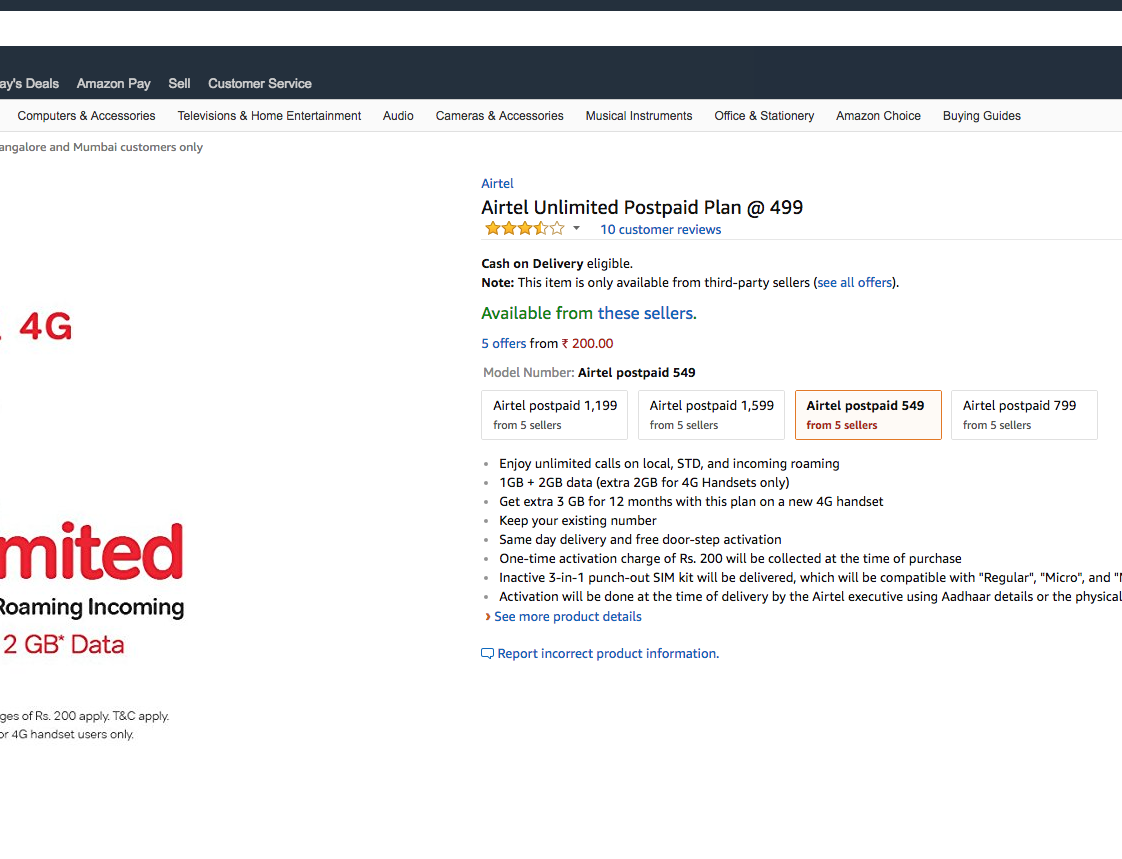Open Buying Guides category
The height and width of the screenshot is (859, 1122).
[x=982, y=116]
